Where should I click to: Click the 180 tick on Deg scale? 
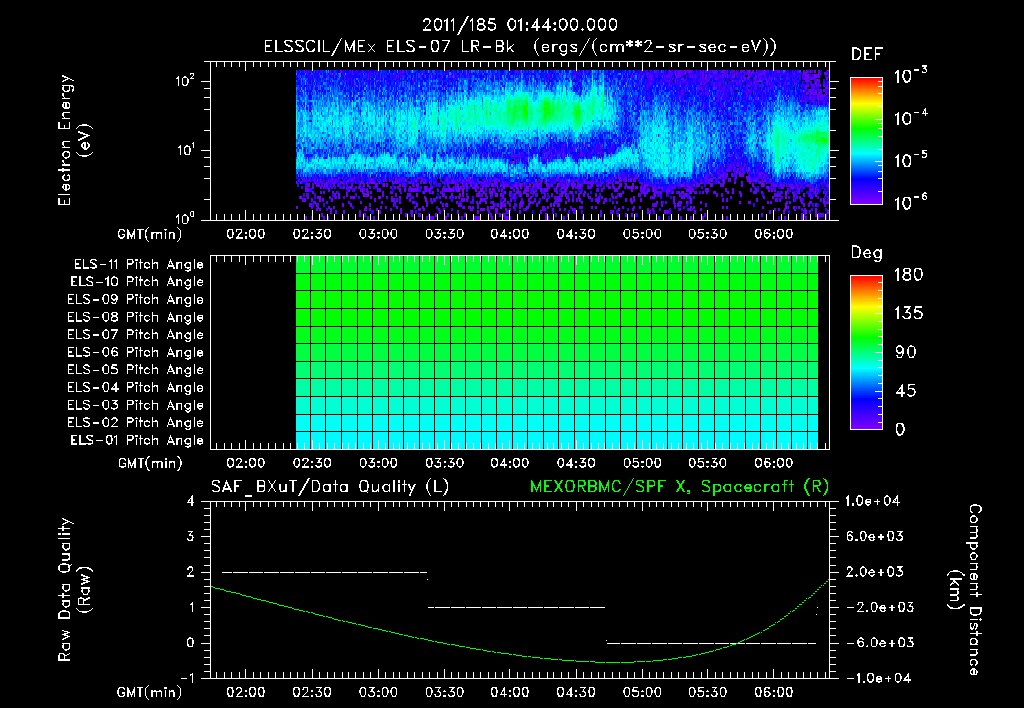point(908,274)
